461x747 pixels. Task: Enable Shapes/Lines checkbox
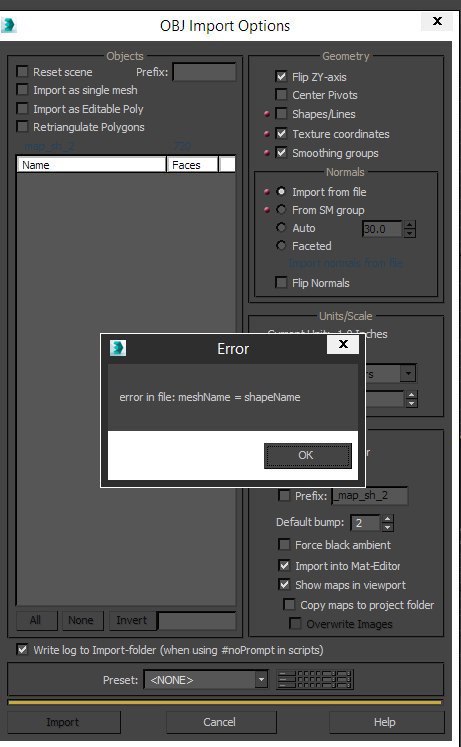pyautogui.click(x=281, y=113)
